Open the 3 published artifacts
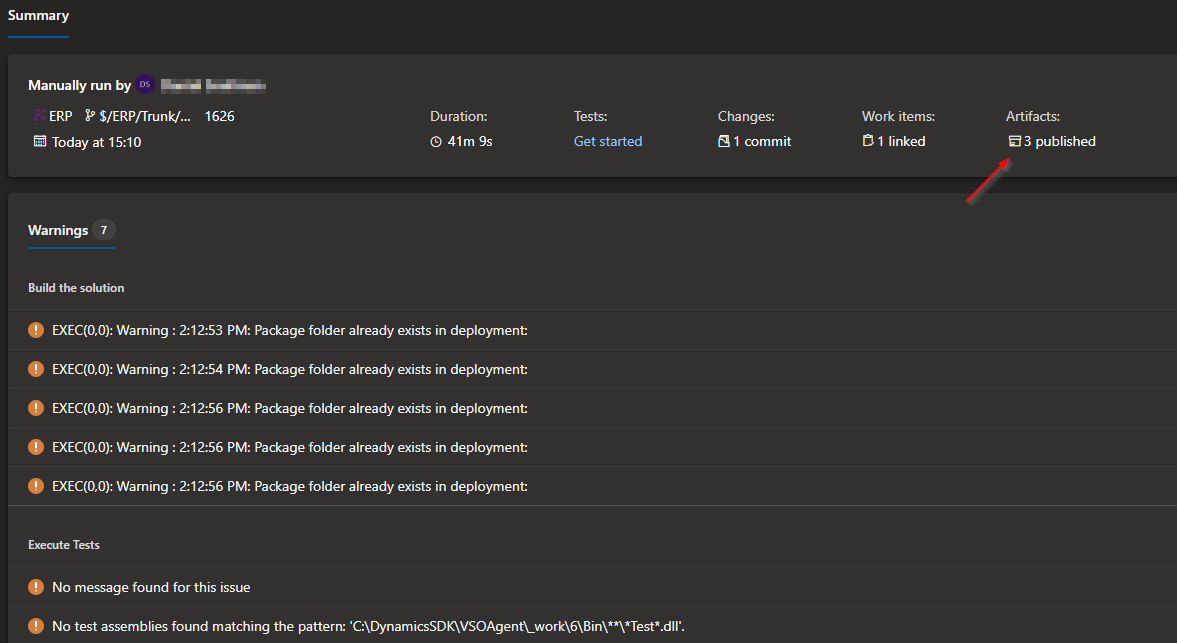The width and height of the screenshot is (1177, 643). coord(1059,141)
